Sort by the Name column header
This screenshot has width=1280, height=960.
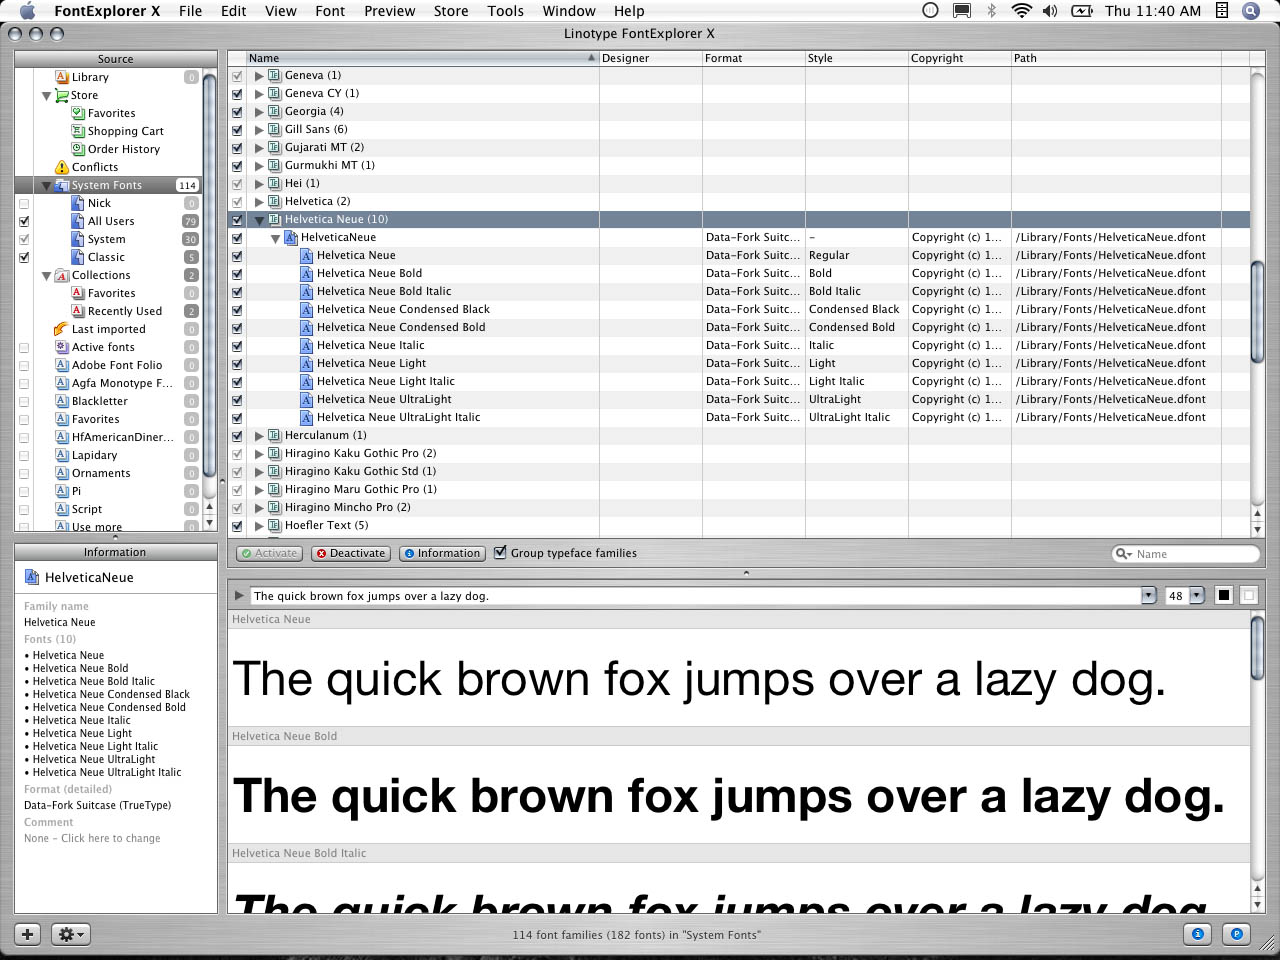[422, 58]
